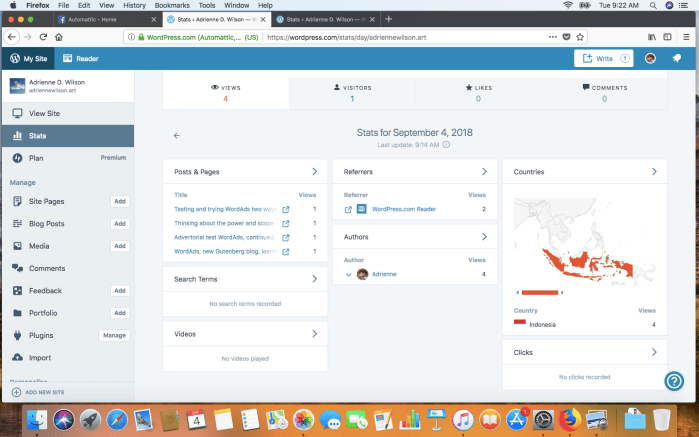Select the Comments stats tab
Image resolution: width=699 pixels, height=437 pixels.
(x=604, y=93)
